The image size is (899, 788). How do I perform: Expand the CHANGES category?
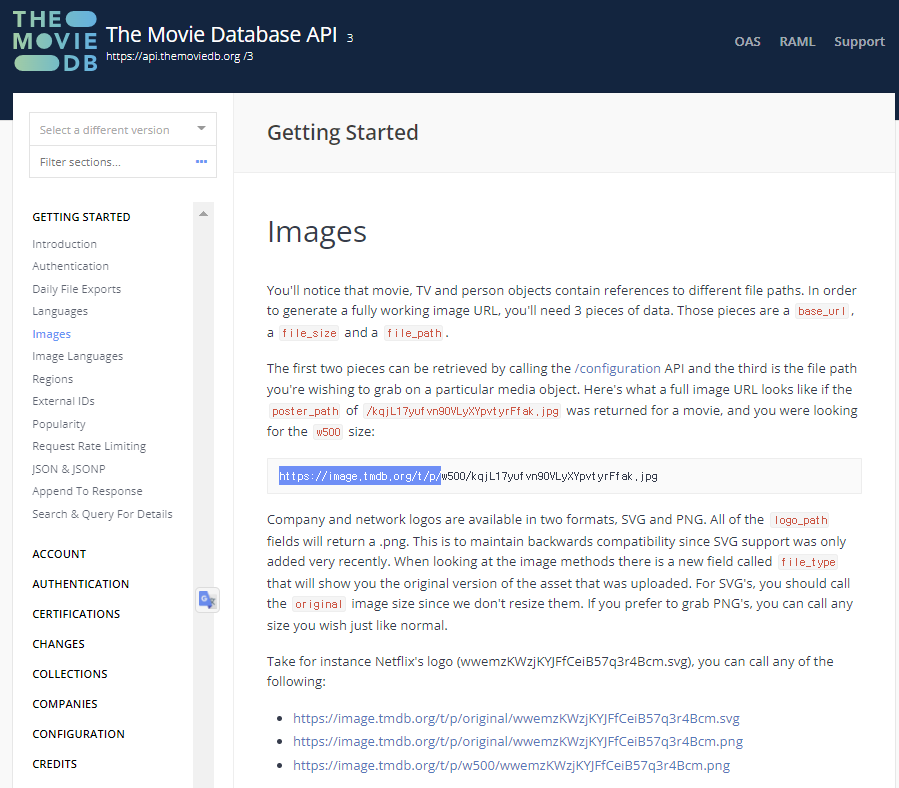(x=58, y=643)
